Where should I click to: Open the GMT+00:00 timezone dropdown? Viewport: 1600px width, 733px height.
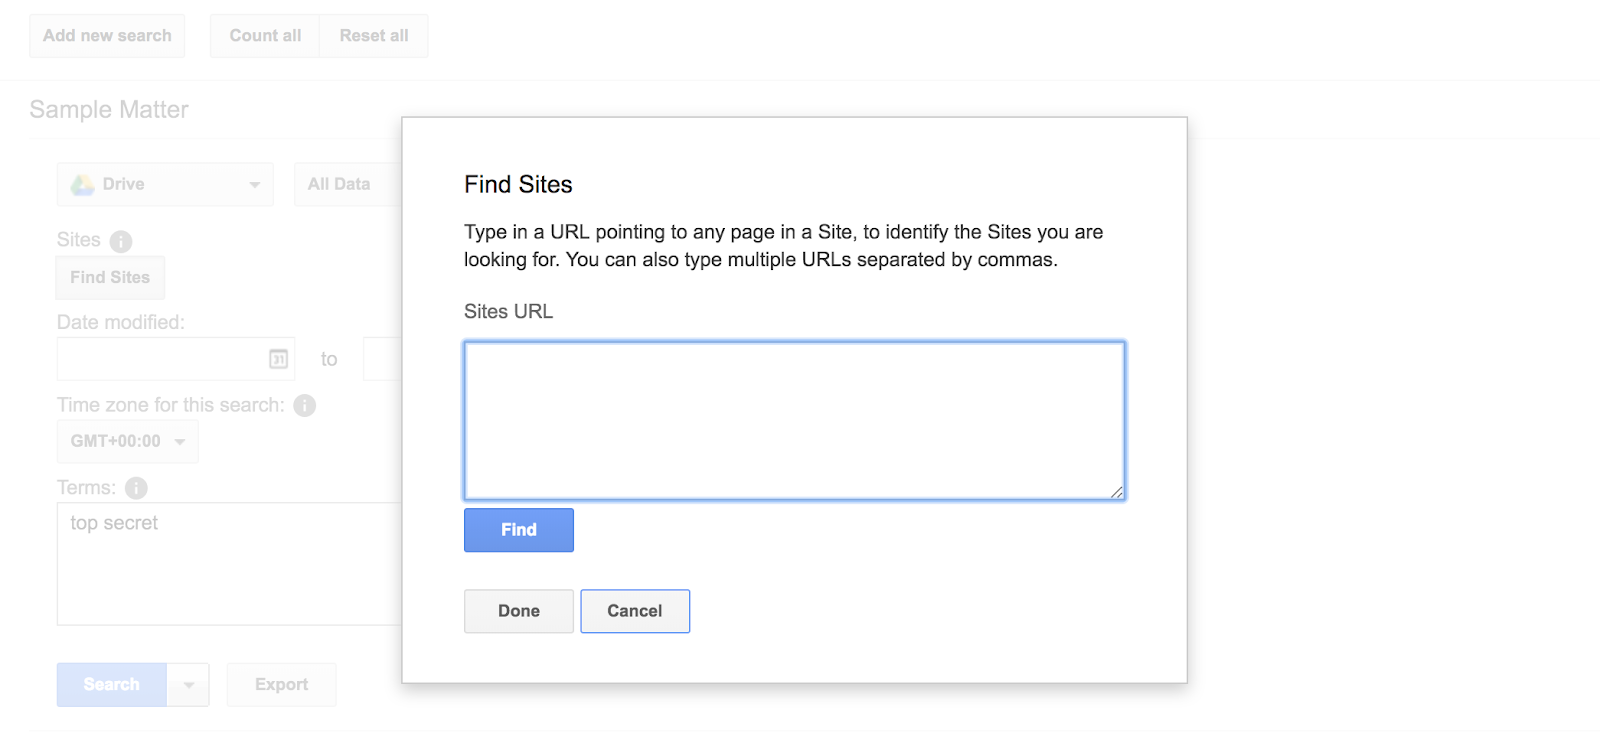tap(126, 440)
